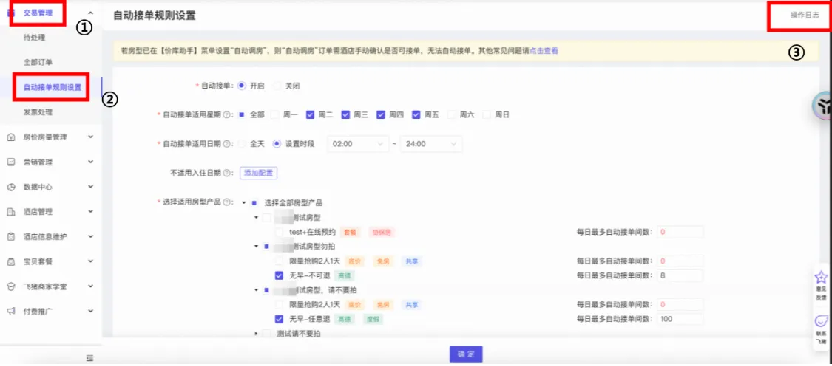Click room count field for test+在线预约
Viewport: 832px width, 366px height.
tap(680, 232)
